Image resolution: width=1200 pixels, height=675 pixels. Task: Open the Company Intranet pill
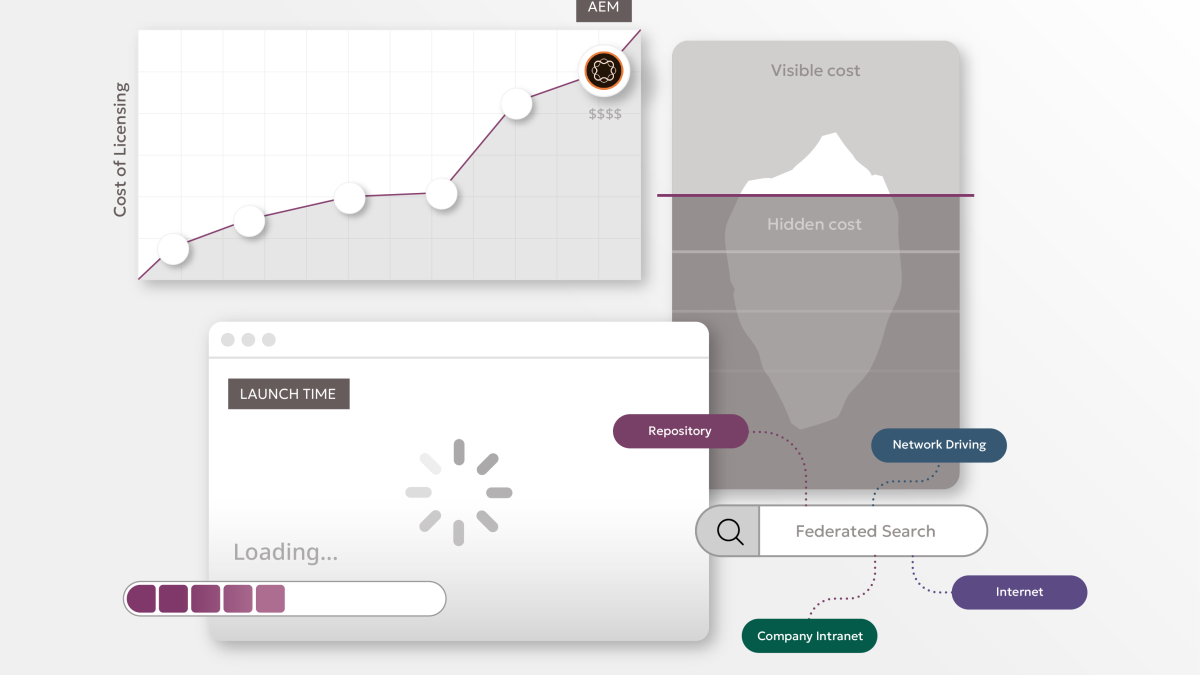(x=809, y=636)
